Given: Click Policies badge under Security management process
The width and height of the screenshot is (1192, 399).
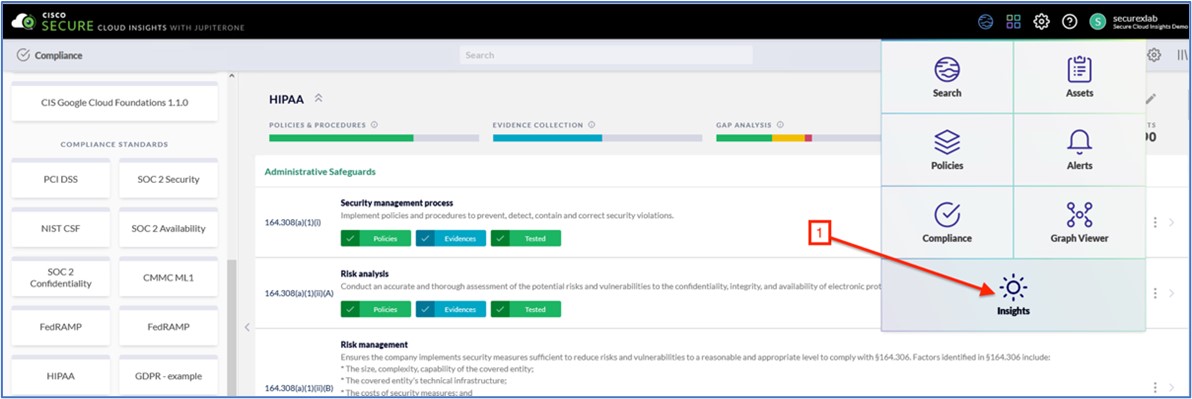Looking at the screenshot, I should pos(376,239).
